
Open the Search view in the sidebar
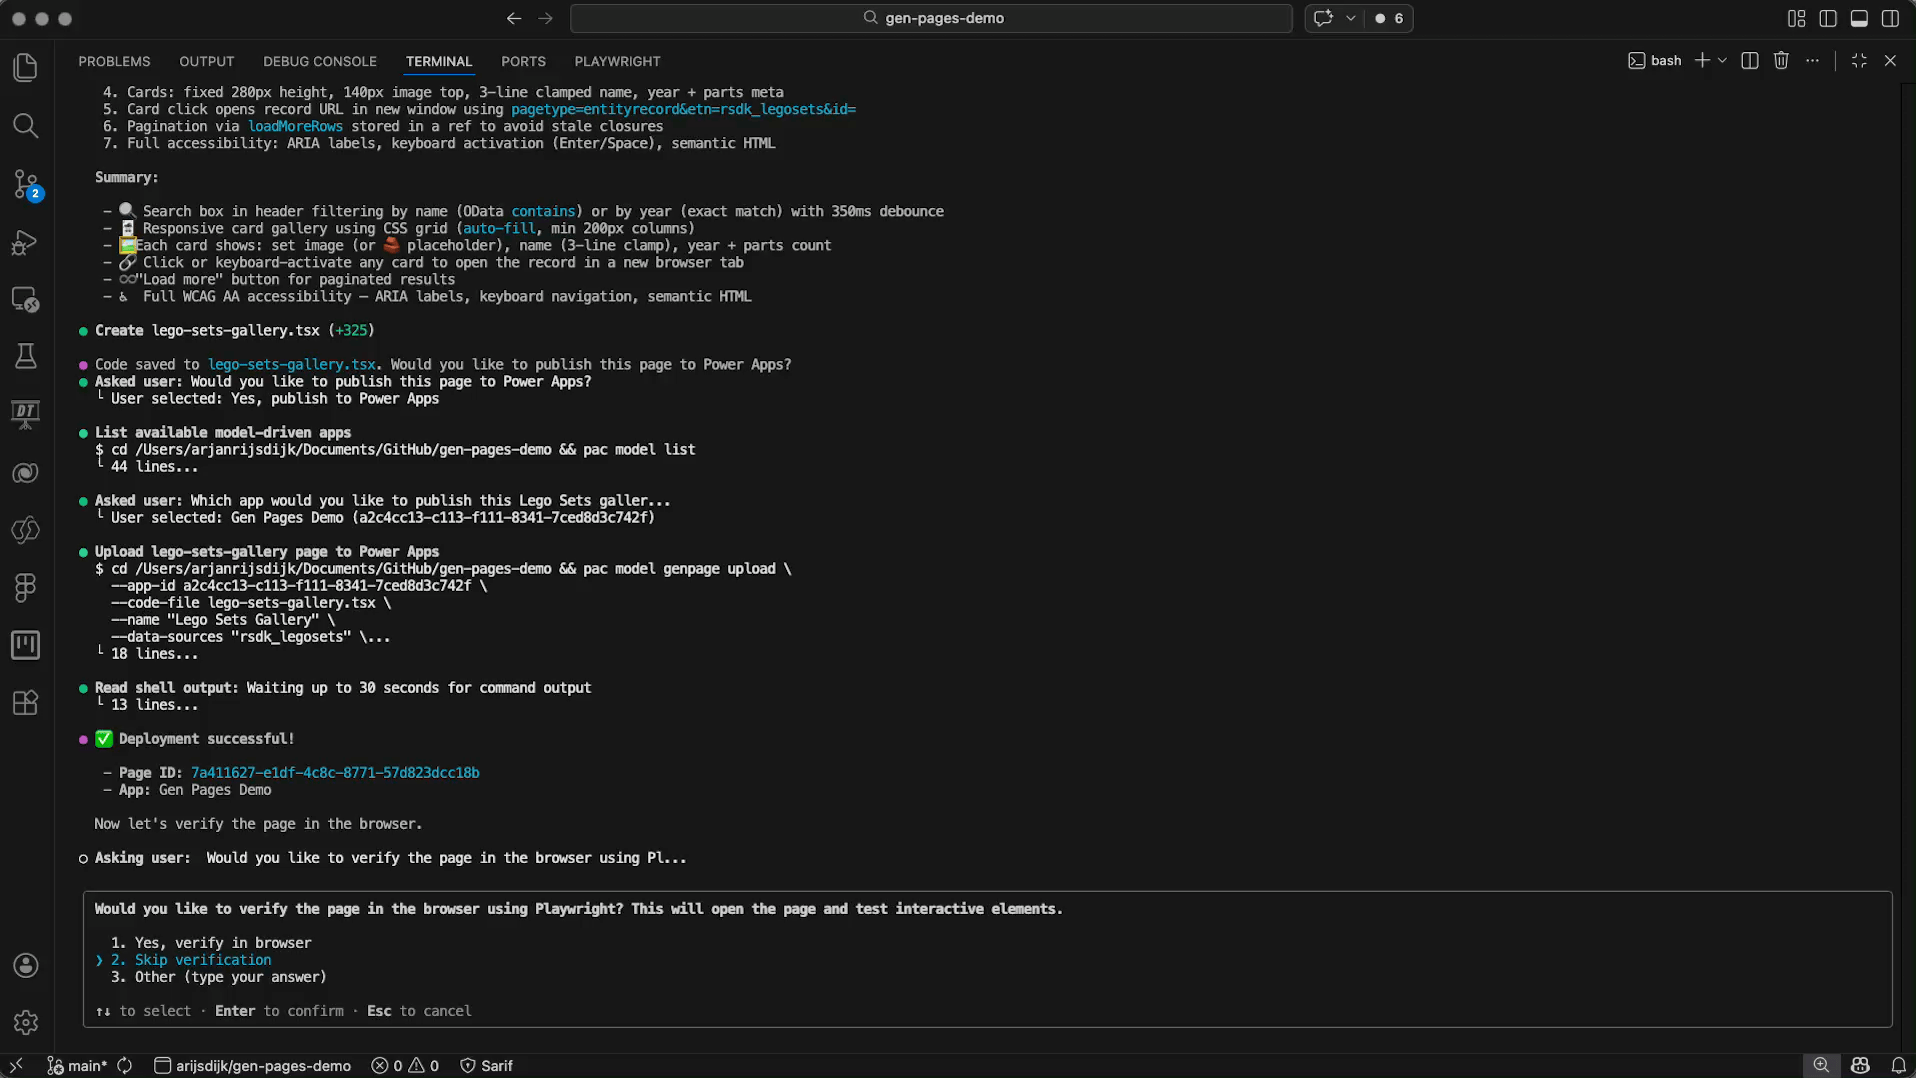26,126
